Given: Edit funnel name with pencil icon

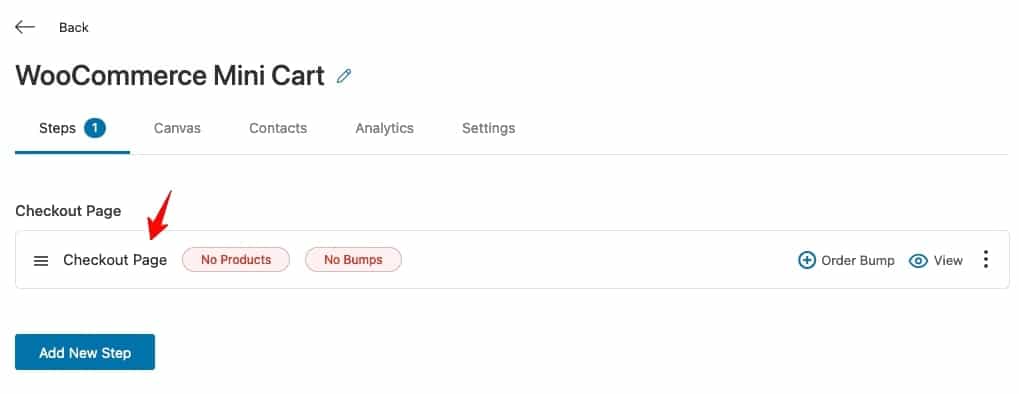Looking at the screenshot, I should point(344,76).
